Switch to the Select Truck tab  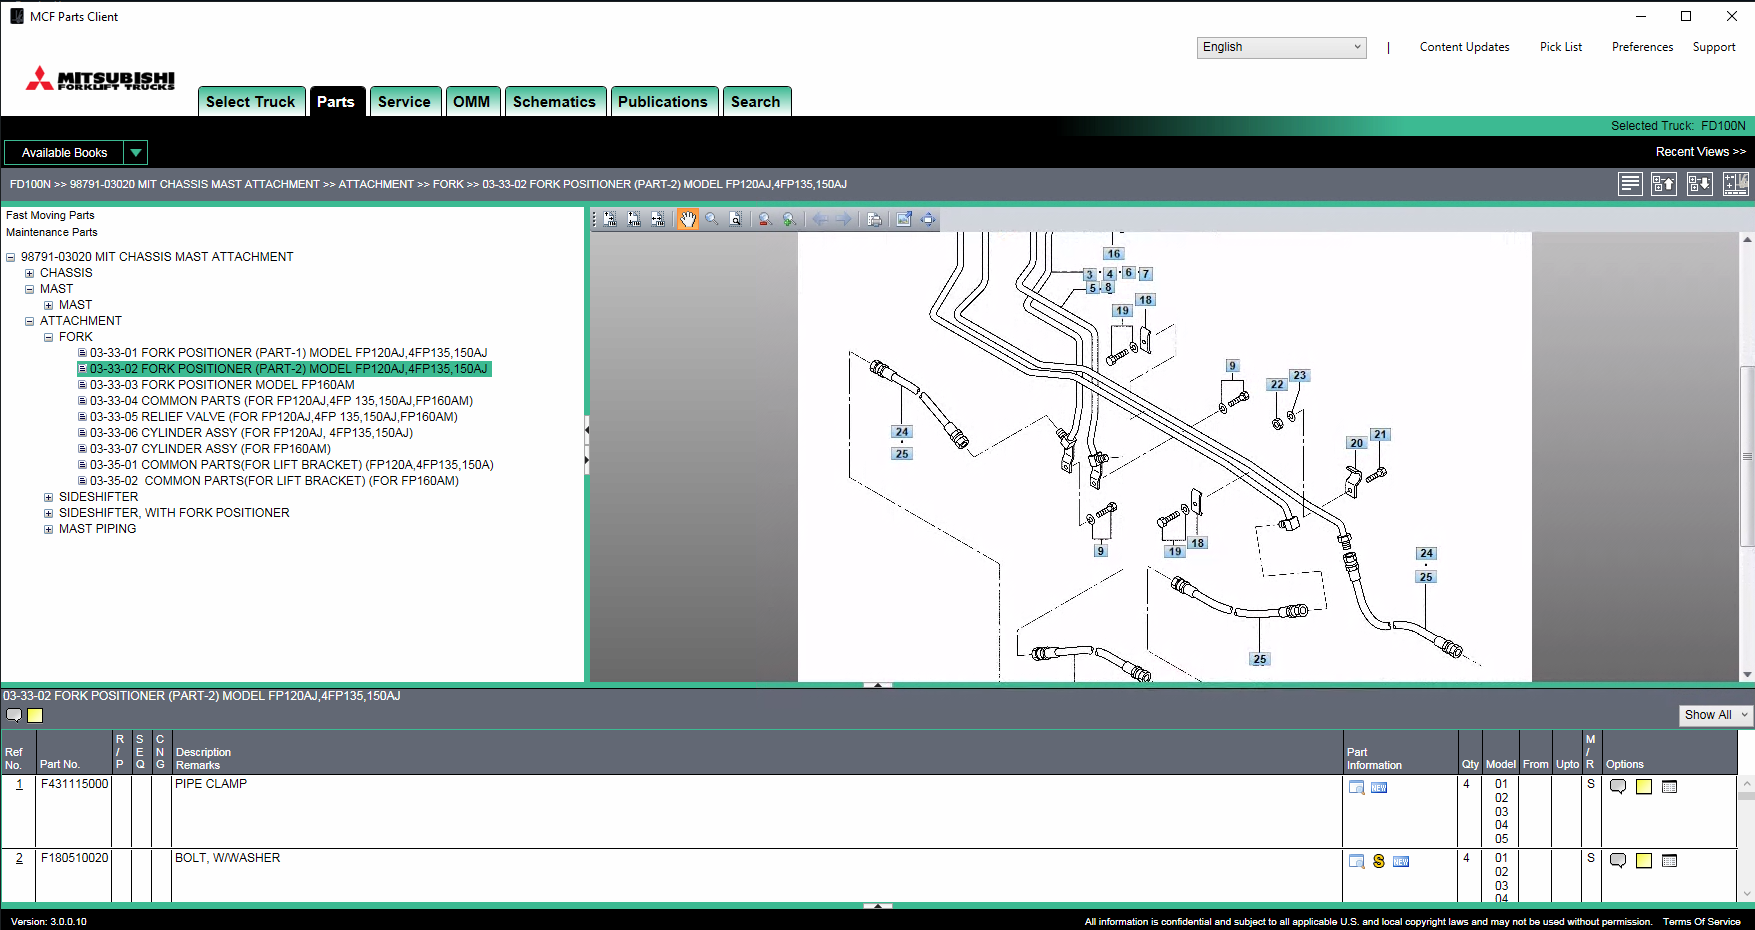(251, 102)
